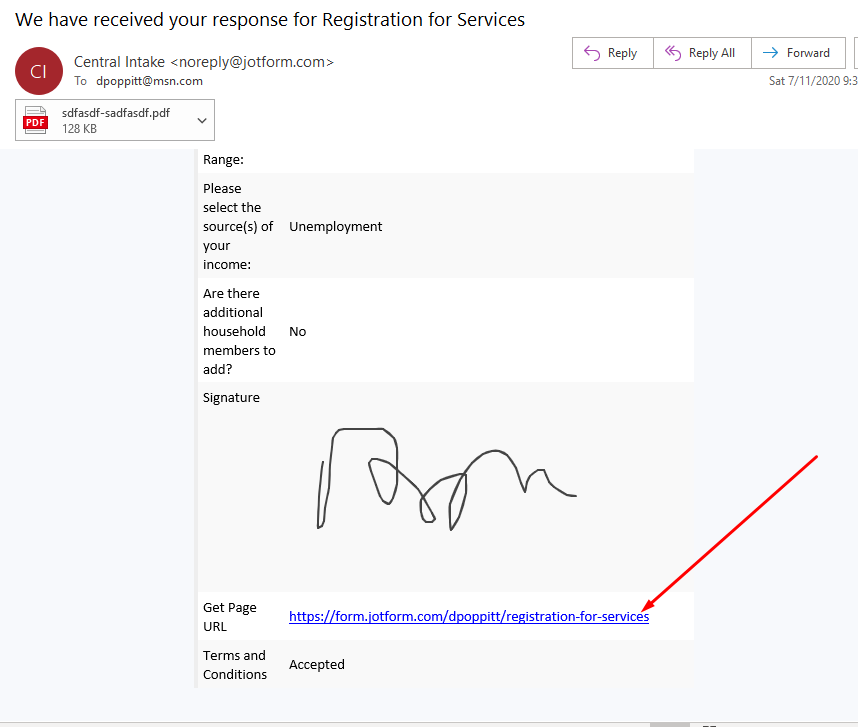Image resolution: width=858 pixels, height=727 pixels.
Task: Click the red PDF attachment icon
Action: [x=36, y=120]
